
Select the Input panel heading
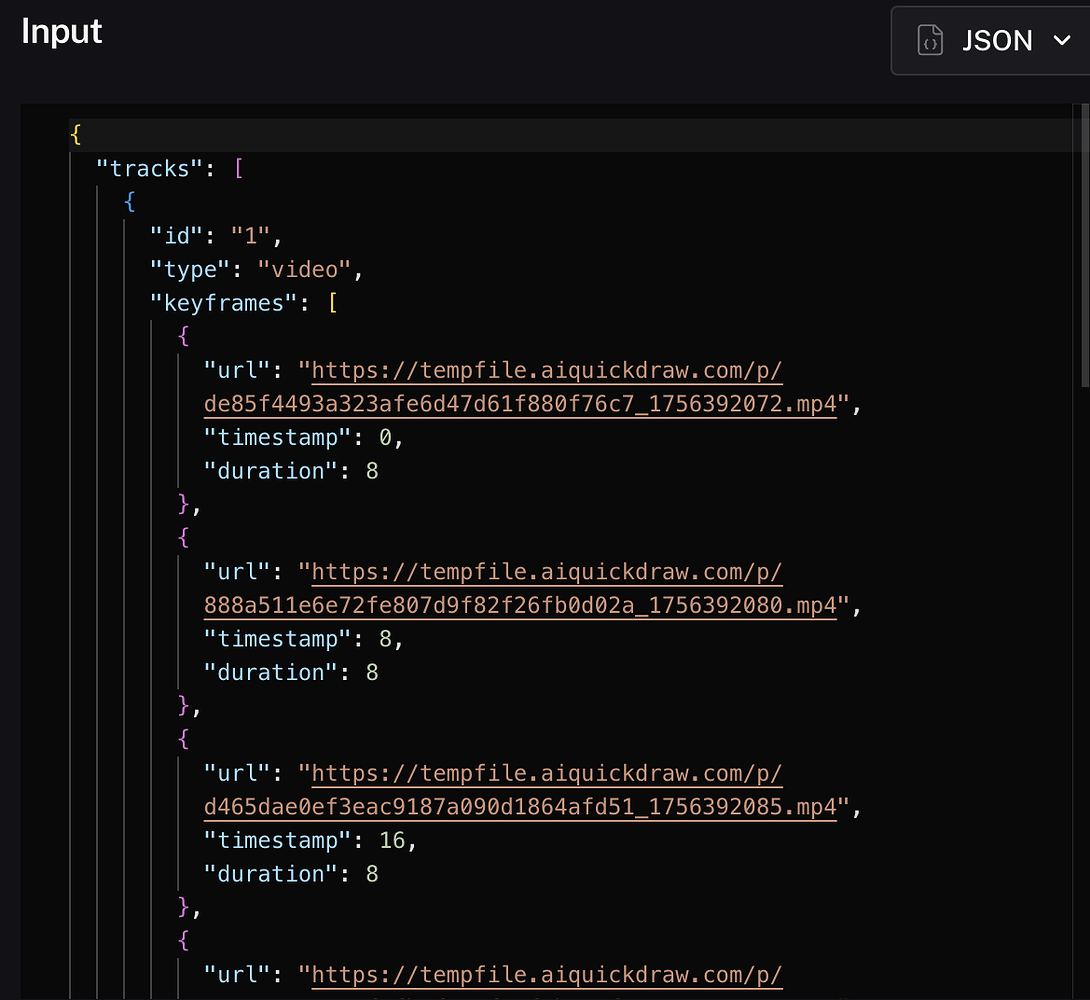[x=61, y=31]
